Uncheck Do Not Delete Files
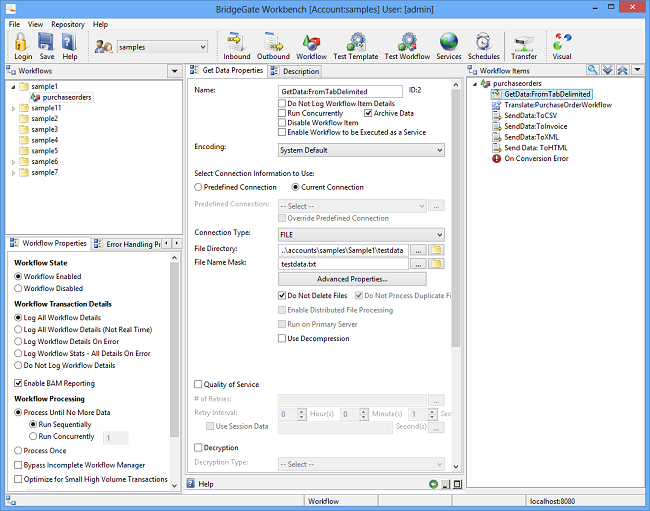This screenshot has height=511, width=650. pos(282,295)
